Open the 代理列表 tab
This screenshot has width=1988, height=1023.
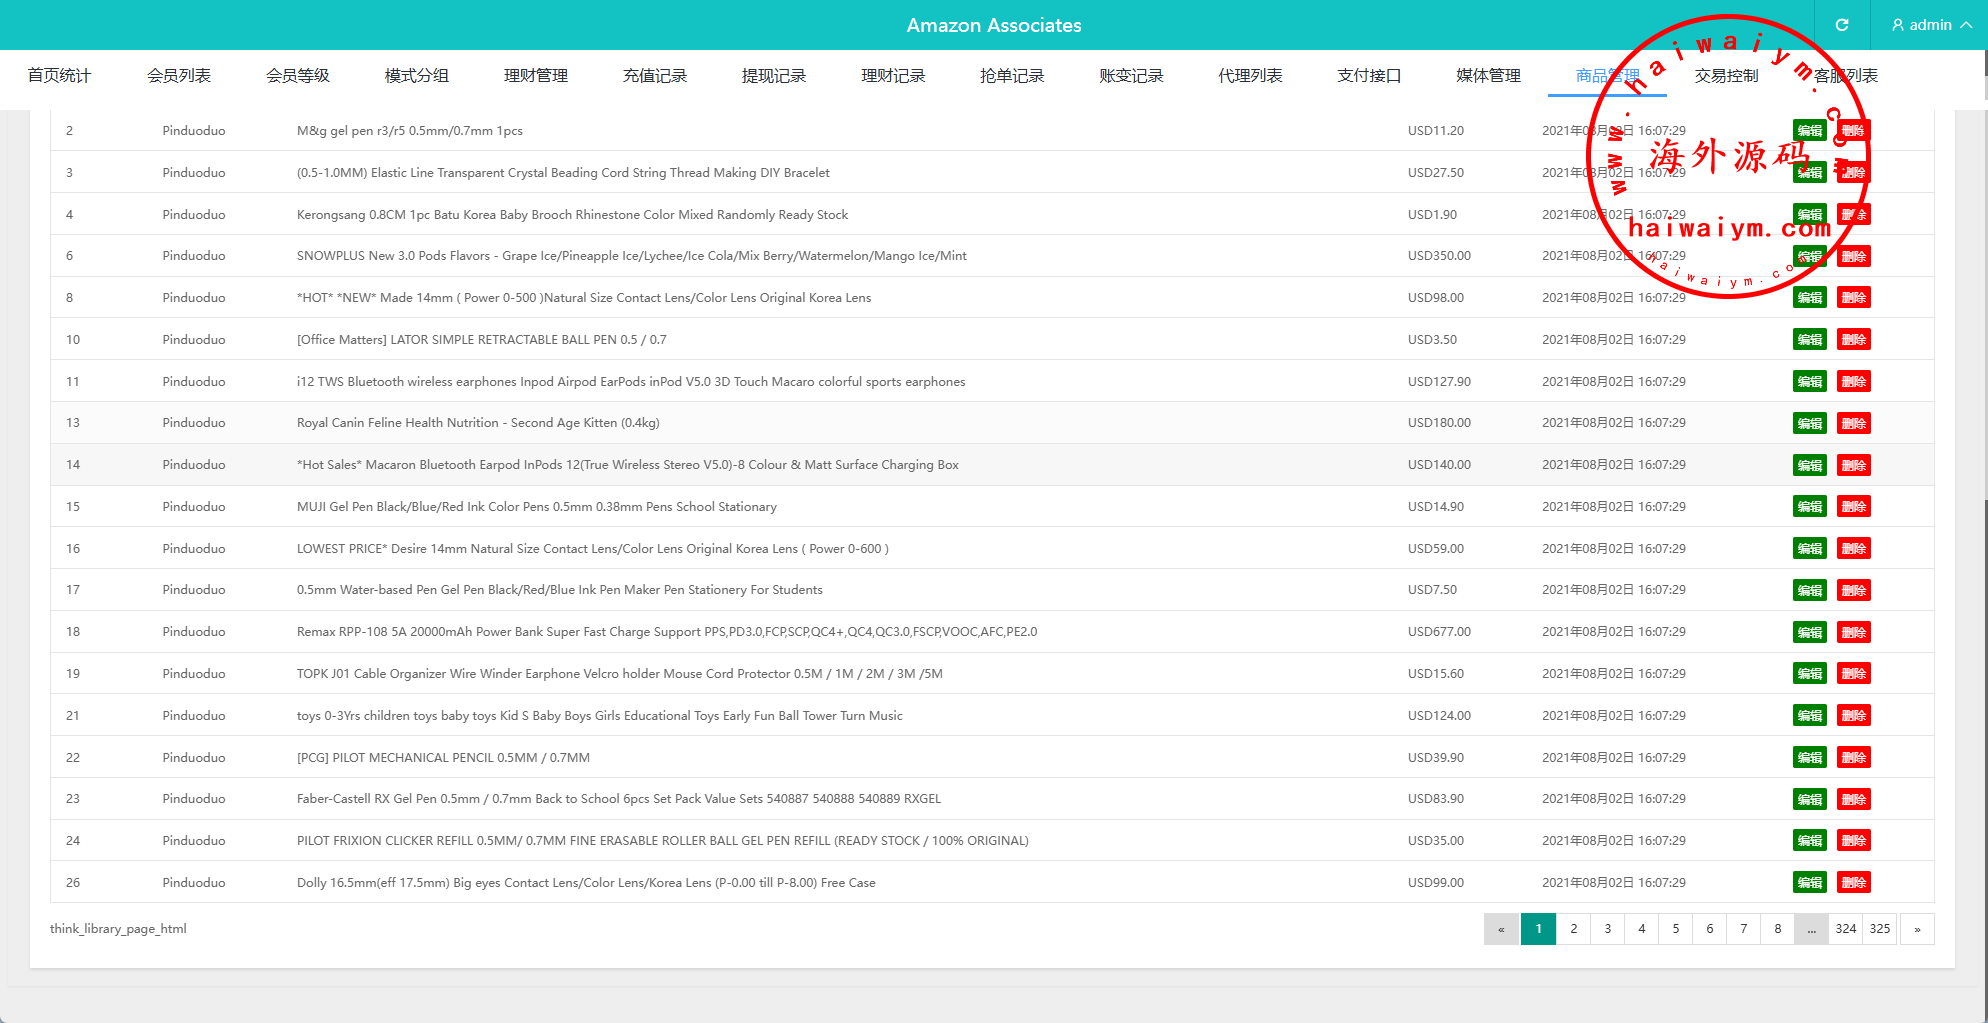tap(1249, 76)
